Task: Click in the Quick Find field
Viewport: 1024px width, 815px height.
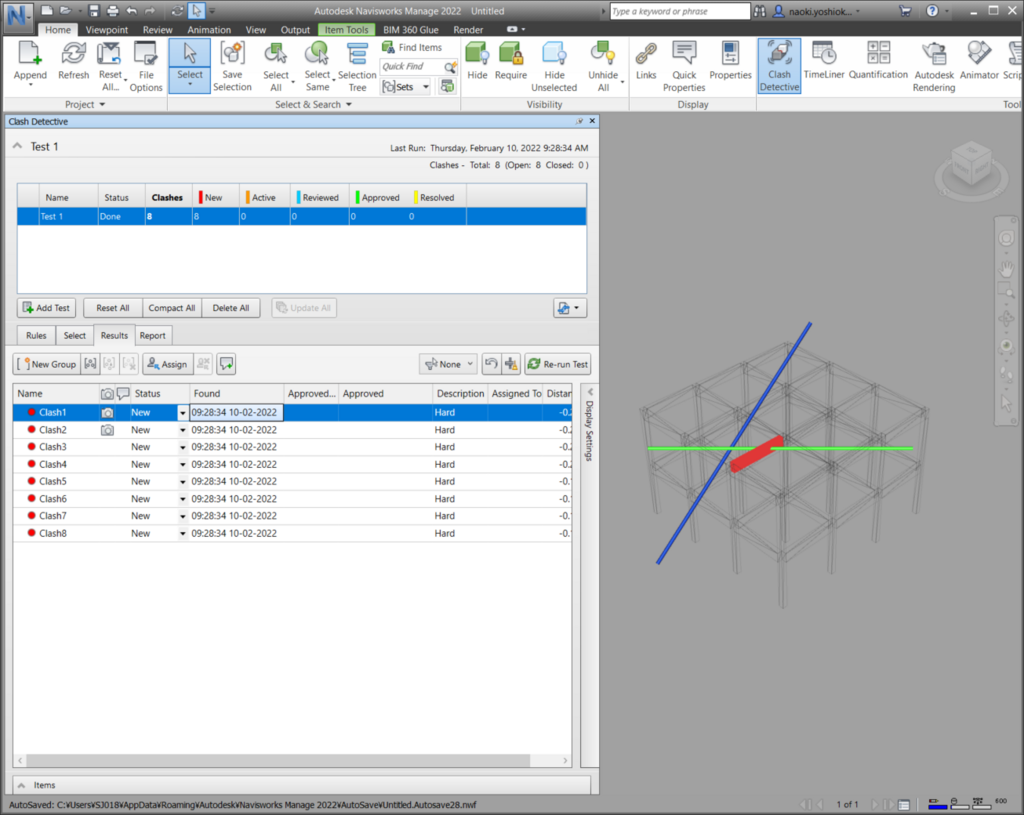Action: point(411,67)
